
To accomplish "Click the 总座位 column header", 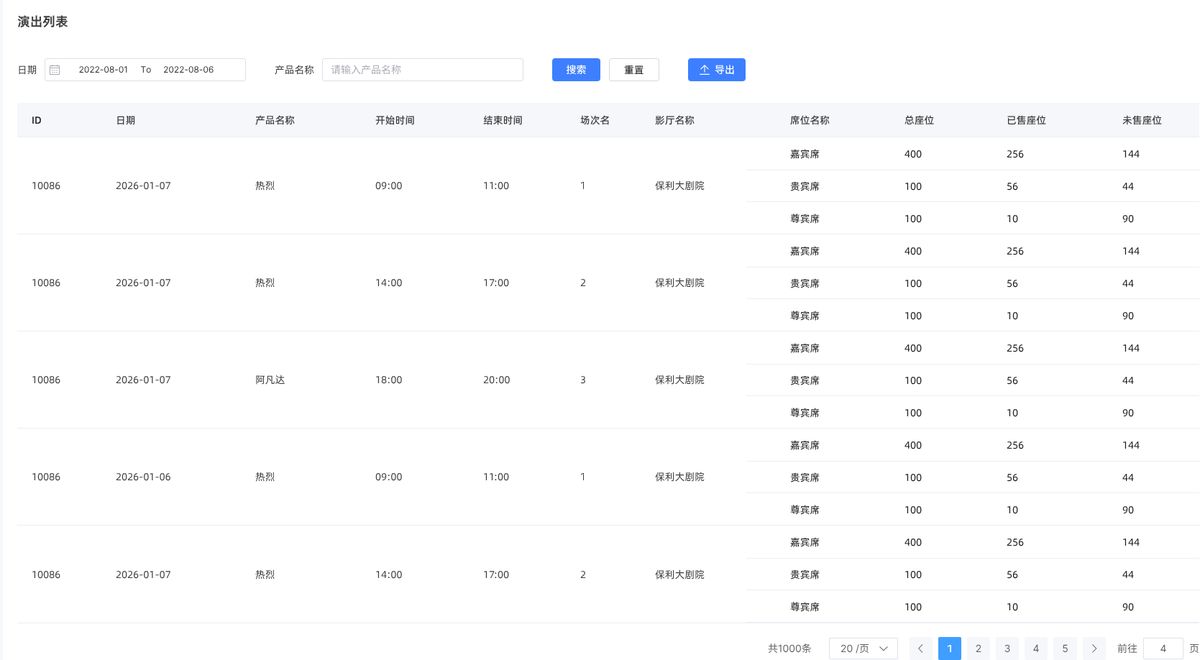I will point(920,120).
